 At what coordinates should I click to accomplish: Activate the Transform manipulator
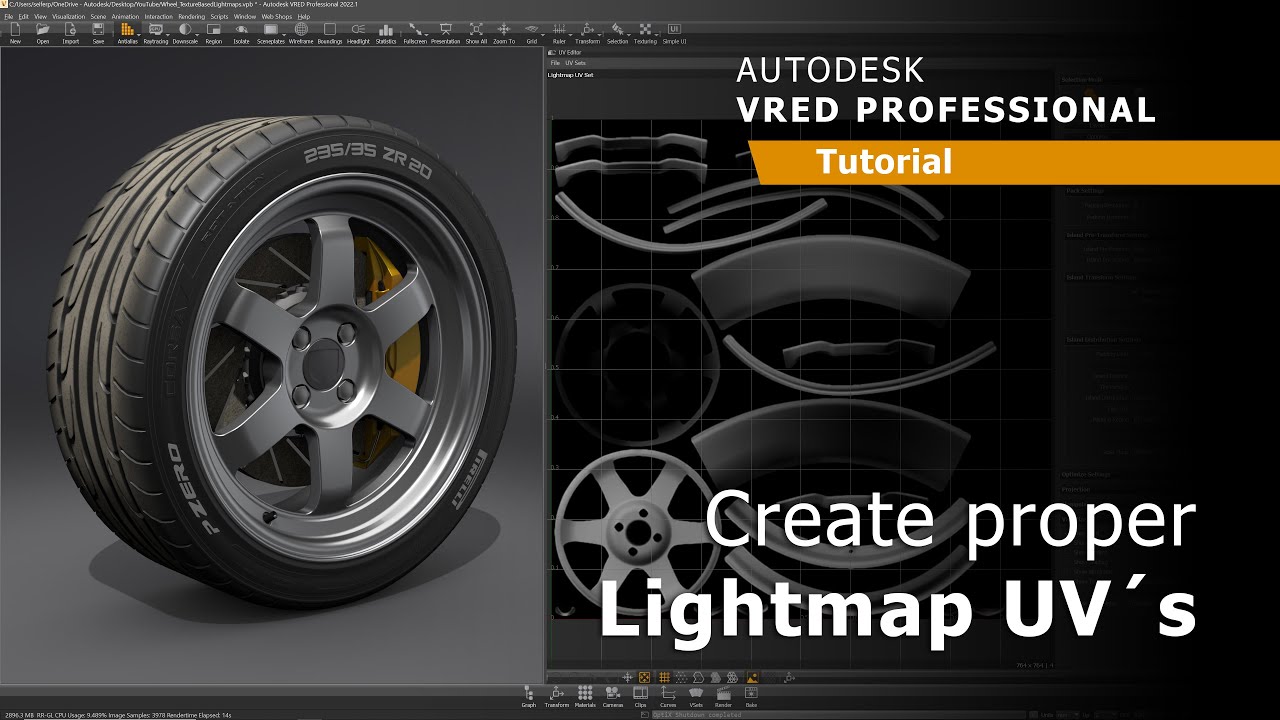(x=587, y=34)
